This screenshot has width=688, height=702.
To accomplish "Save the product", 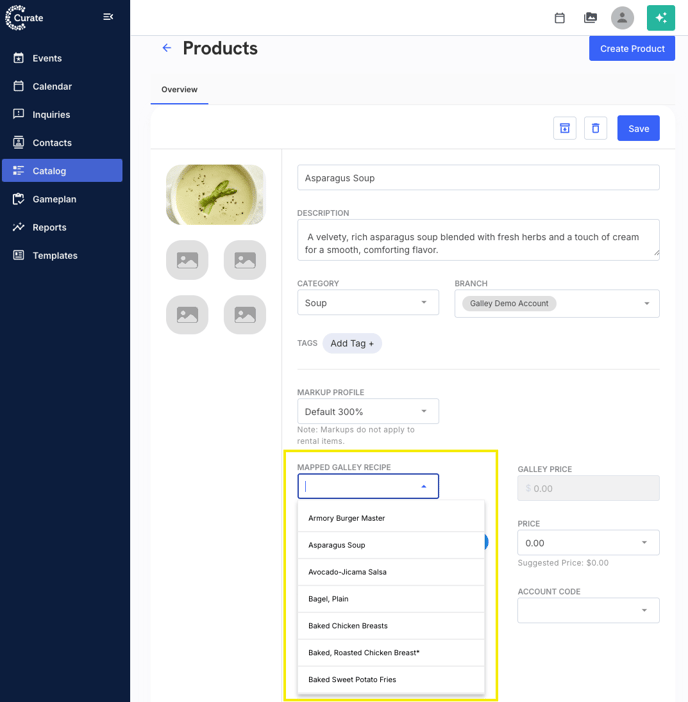I will coord(638,128).
